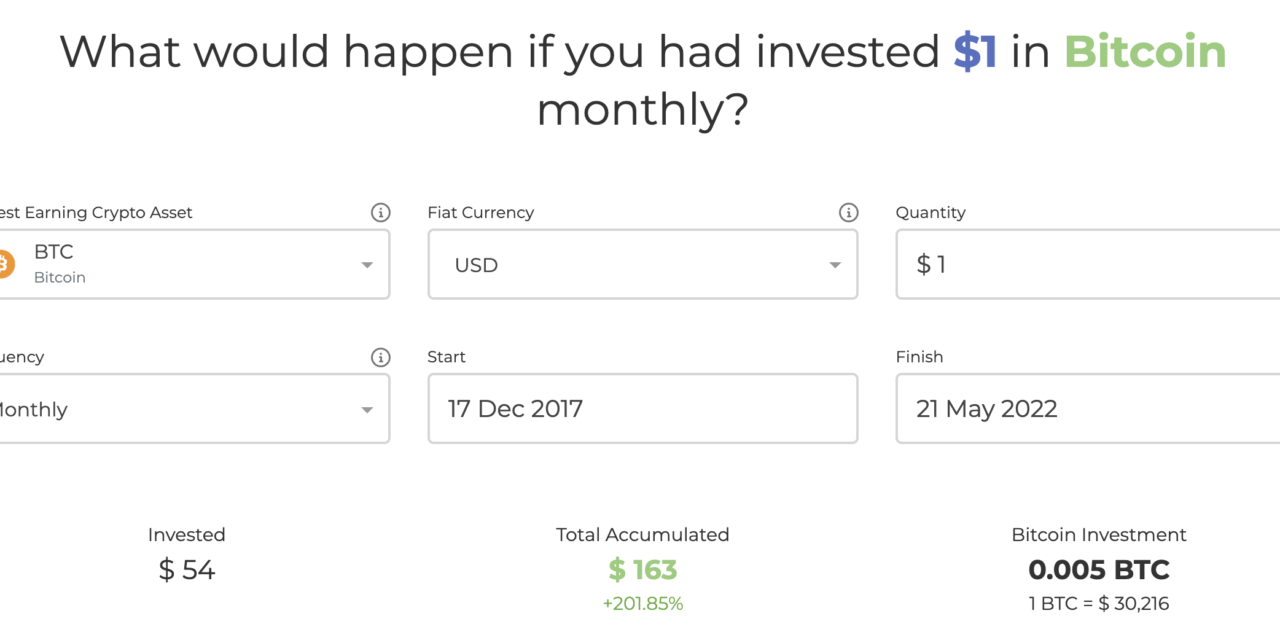Expand the Monthly frequency dropdown
Screen dimensions: 1280x640
click(x=366, y=408)
